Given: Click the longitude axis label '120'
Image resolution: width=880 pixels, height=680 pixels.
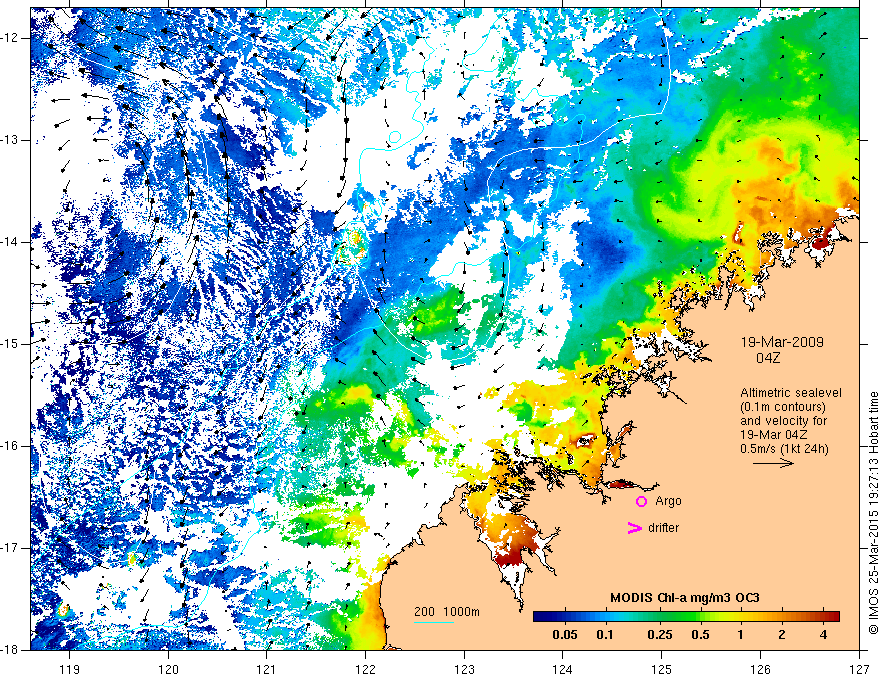Looking at the screenshot, I should coord(168,669).
